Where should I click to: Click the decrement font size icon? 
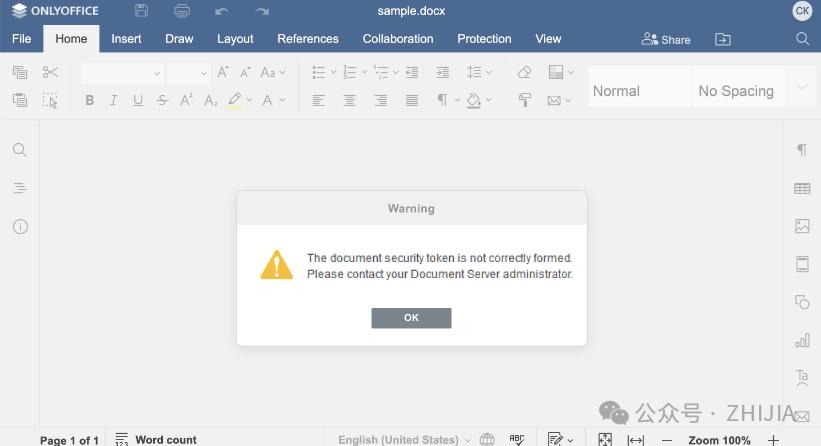click(x=245, y=72)
